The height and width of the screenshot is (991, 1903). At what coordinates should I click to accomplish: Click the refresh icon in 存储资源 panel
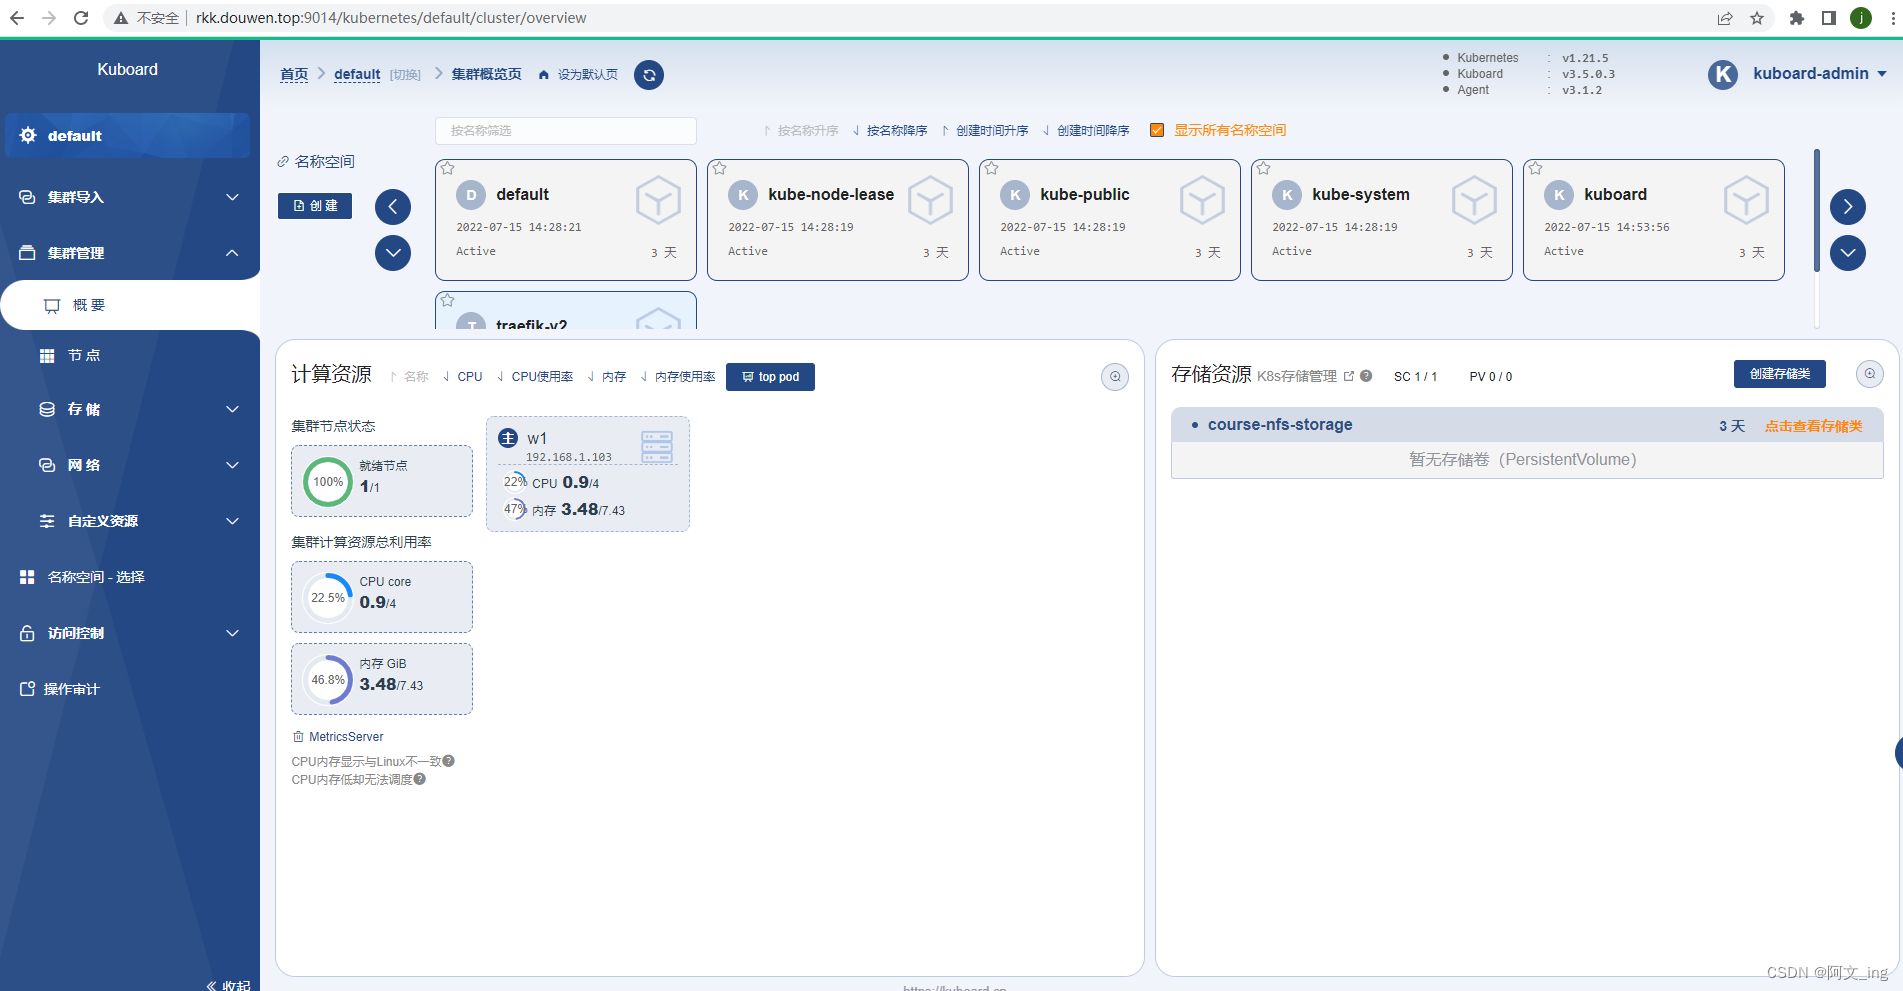click(1869, 373)
